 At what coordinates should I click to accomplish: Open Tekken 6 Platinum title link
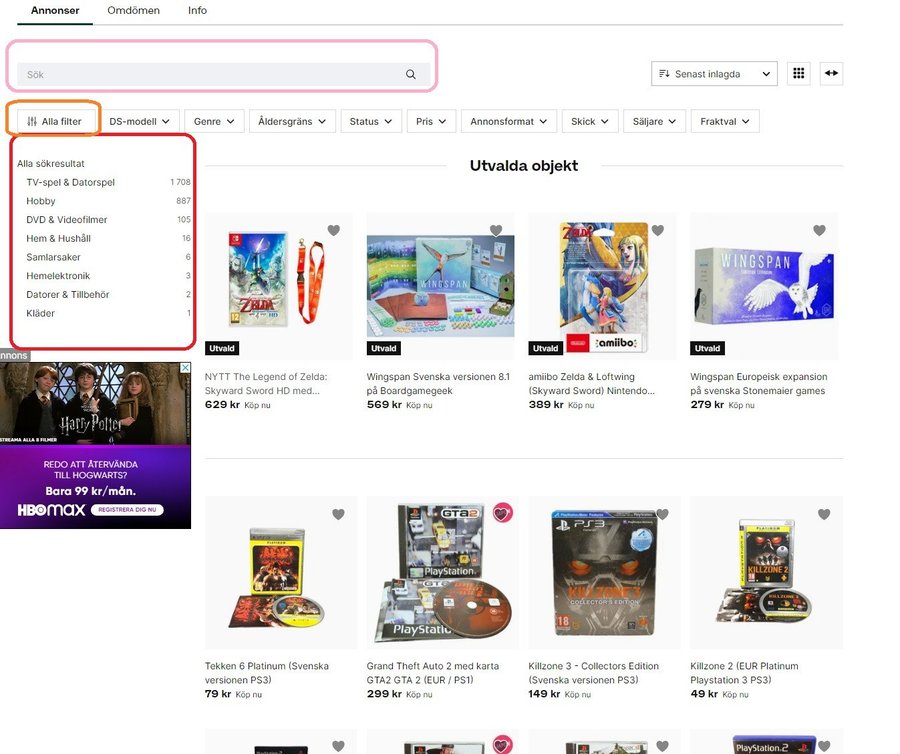tap(267, 673)
